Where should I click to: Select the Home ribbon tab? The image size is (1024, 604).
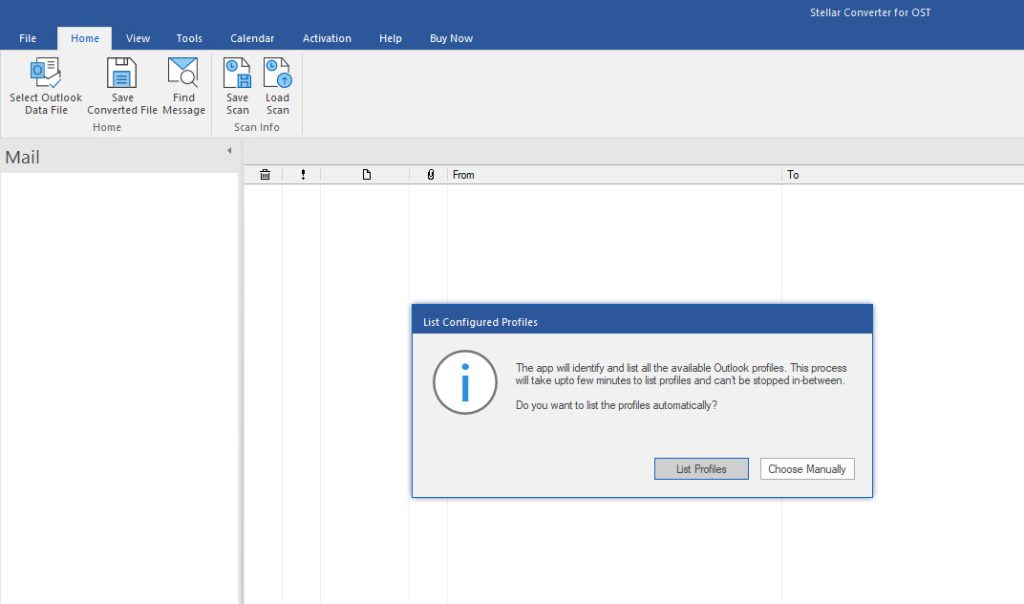point(85,38)
